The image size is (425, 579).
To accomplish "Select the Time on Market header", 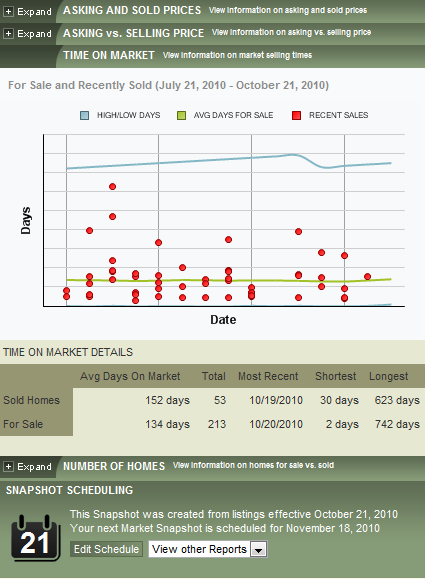I will click(109, 55).
